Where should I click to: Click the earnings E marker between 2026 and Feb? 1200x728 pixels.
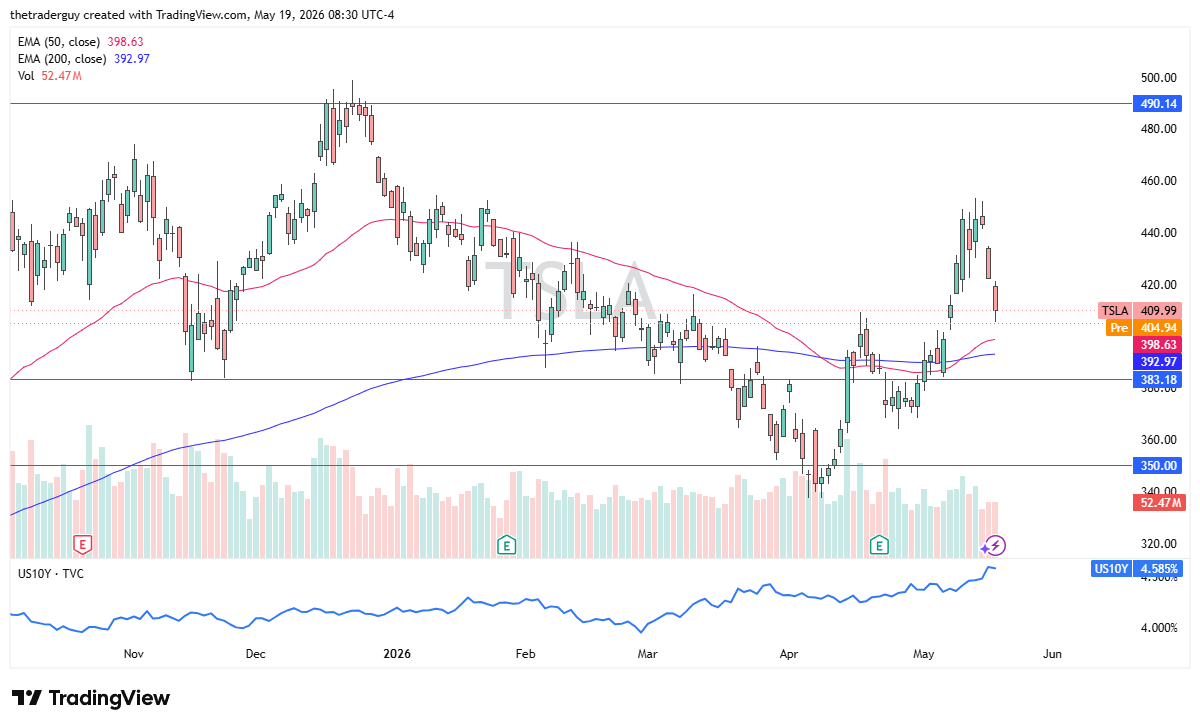(507, 545)
